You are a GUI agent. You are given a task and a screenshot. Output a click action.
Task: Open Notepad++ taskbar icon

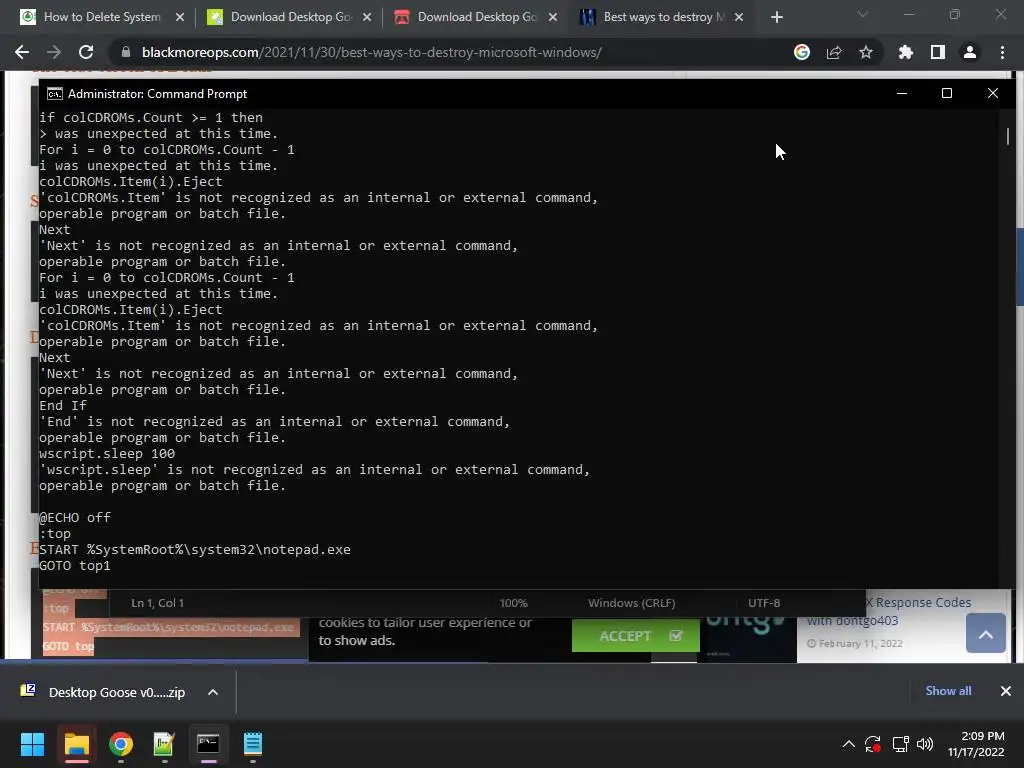click(164, 744)
